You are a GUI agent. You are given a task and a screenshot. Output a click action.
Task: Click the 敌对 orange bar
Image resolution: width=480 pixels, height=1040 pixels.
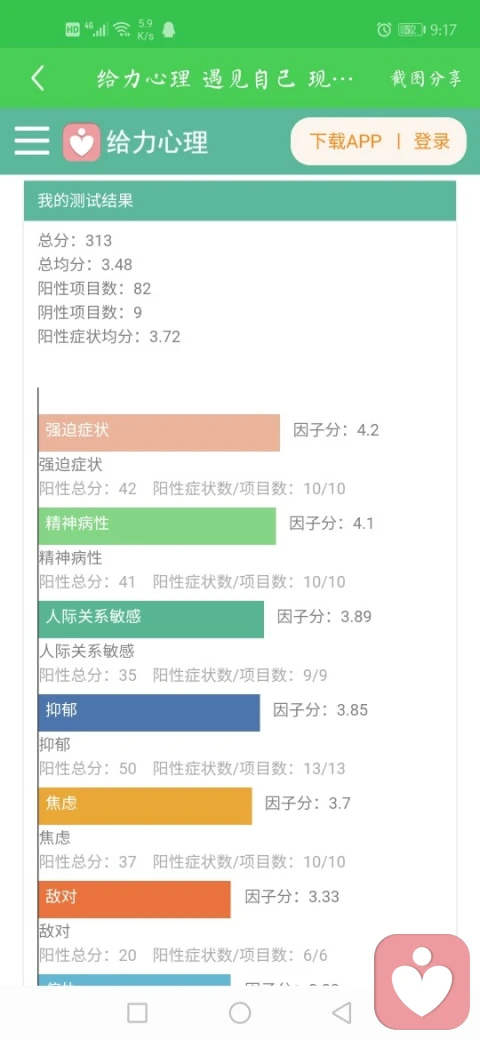point(135,899)
